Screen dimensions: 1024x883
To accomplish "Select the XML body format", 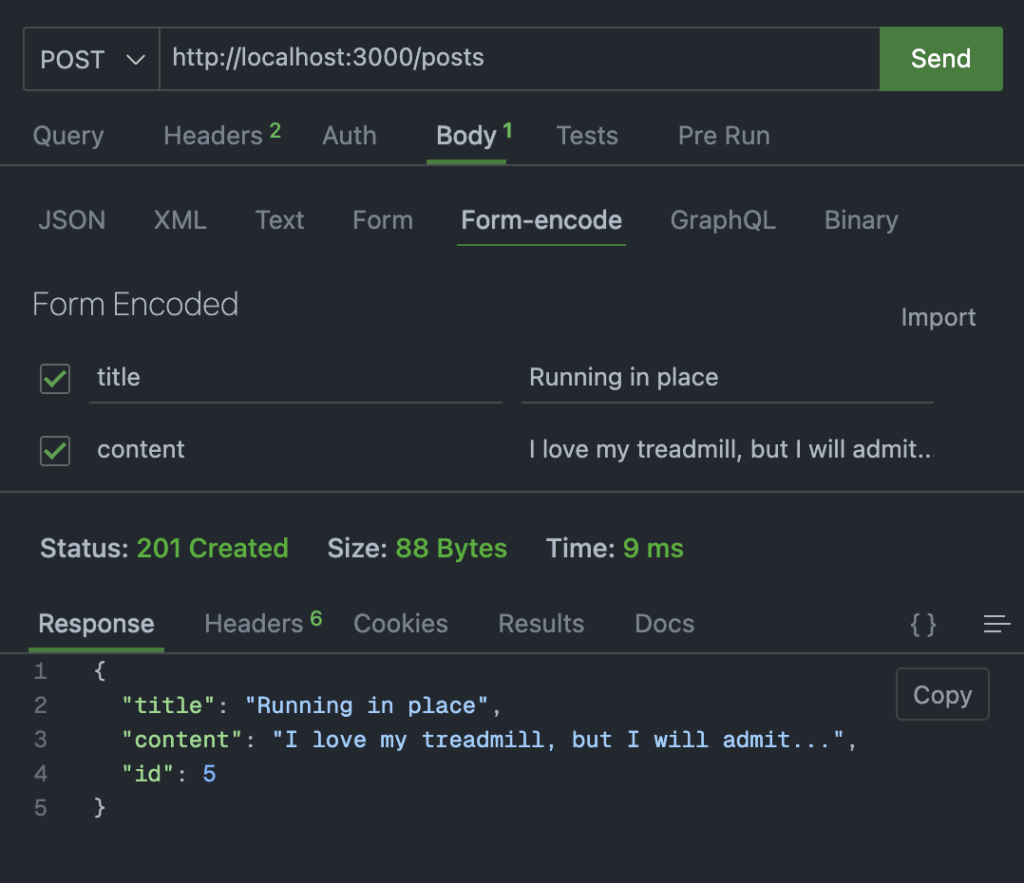I will (180, 220).
